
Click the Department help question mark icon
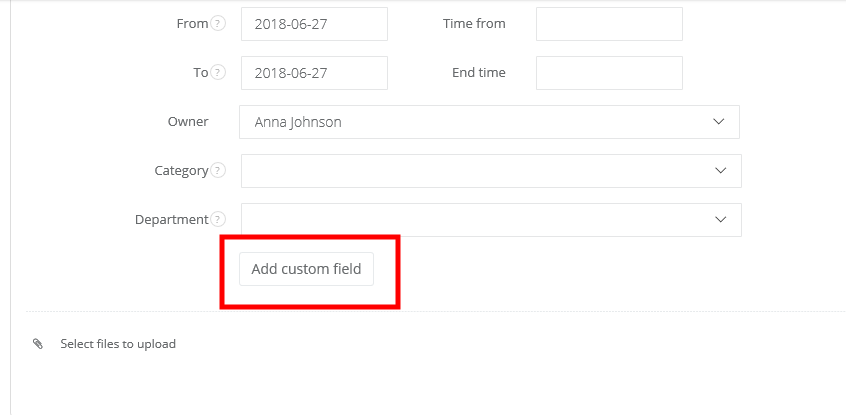point(219,220)
